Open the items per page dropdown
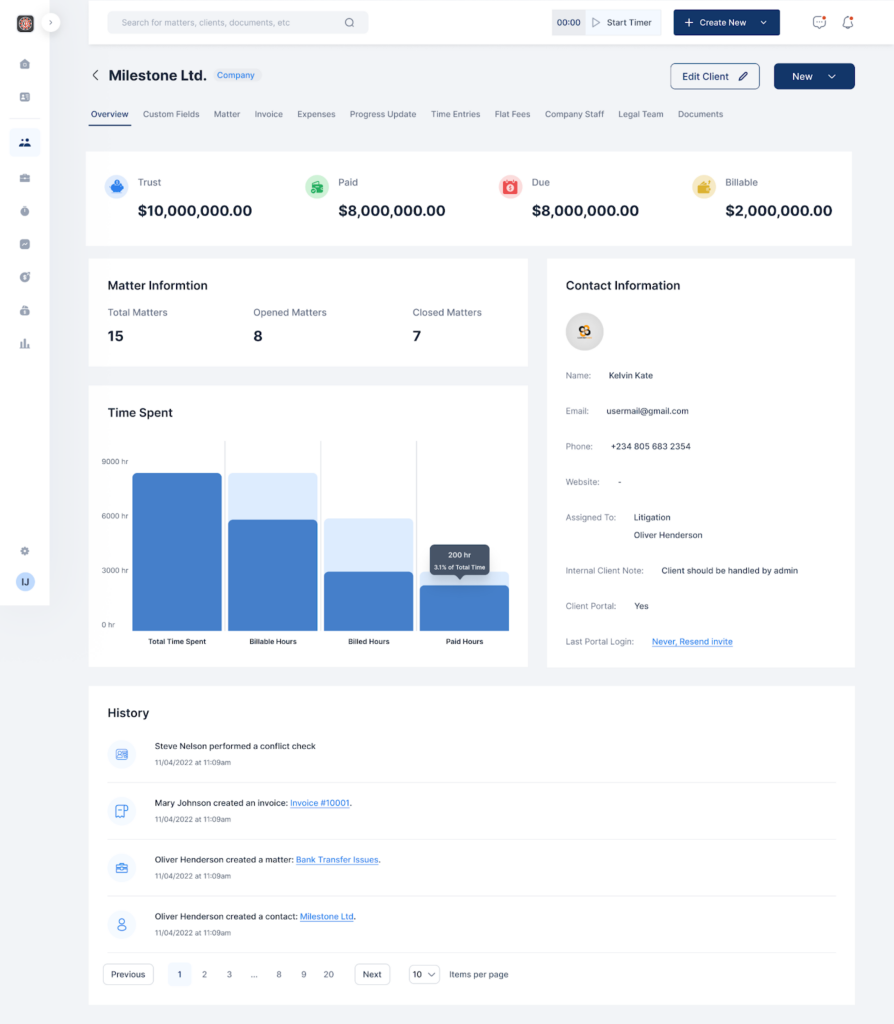Viewport: 894px width, 1024px height. pos(424,974)
